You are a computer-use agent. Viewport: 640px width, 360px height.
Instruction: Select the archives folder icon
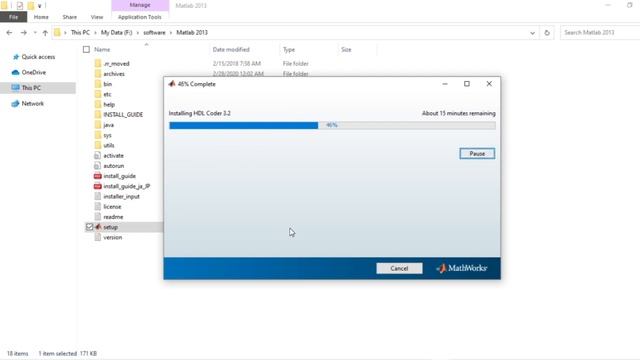(x=98, y=74)
